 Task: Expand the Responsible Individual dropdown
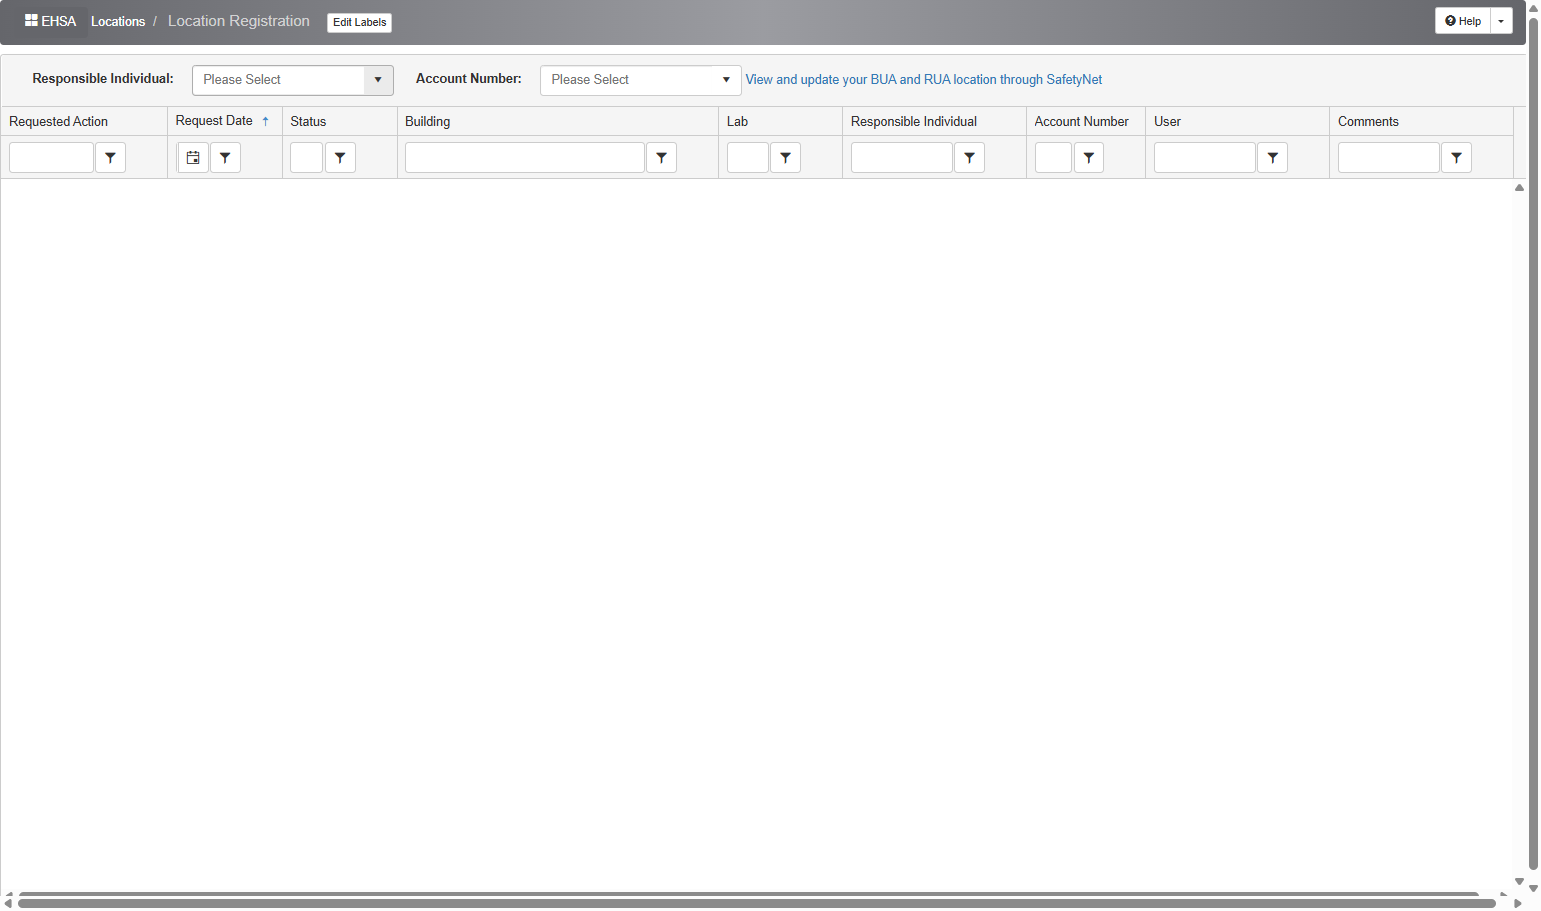click(378, 80)
